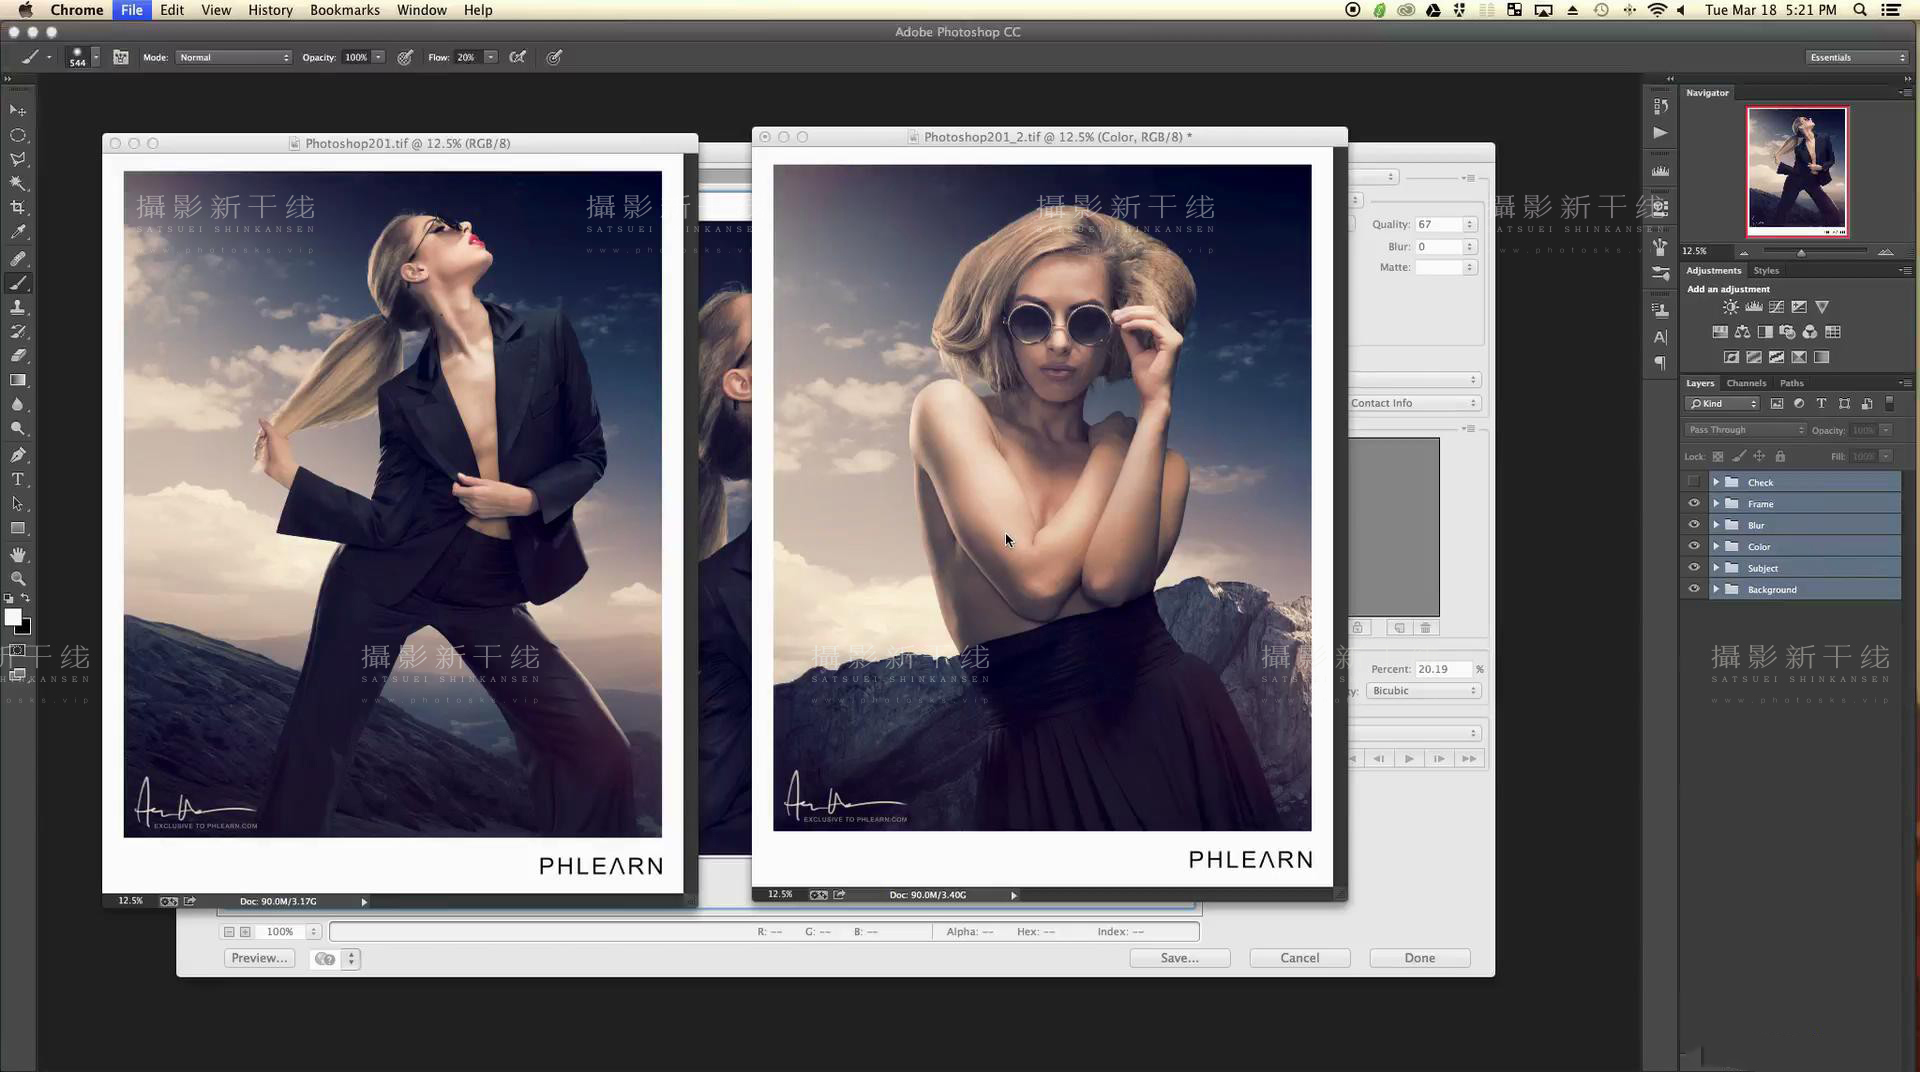The width and height of the screenshot is (1920, 1072).
Task: Select the Rectangle shape tool
Action: coord(18,528)
